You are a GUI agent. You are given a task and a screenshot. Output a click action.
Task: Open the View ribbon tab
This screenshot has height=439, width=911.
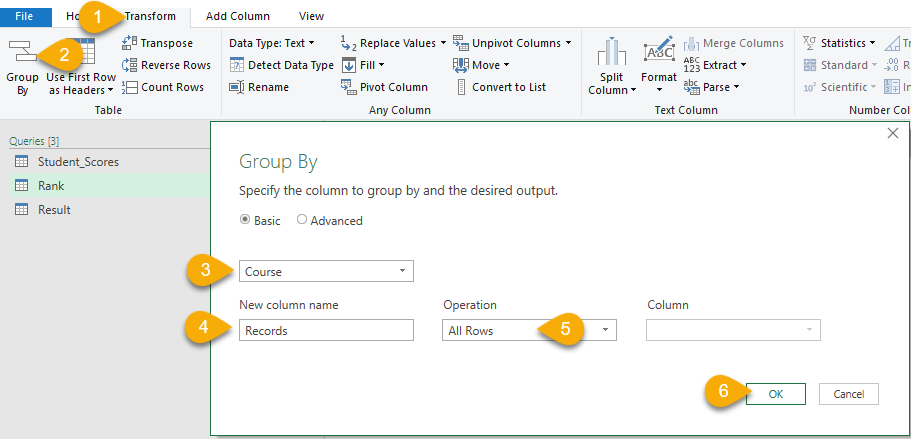point(311,16)
